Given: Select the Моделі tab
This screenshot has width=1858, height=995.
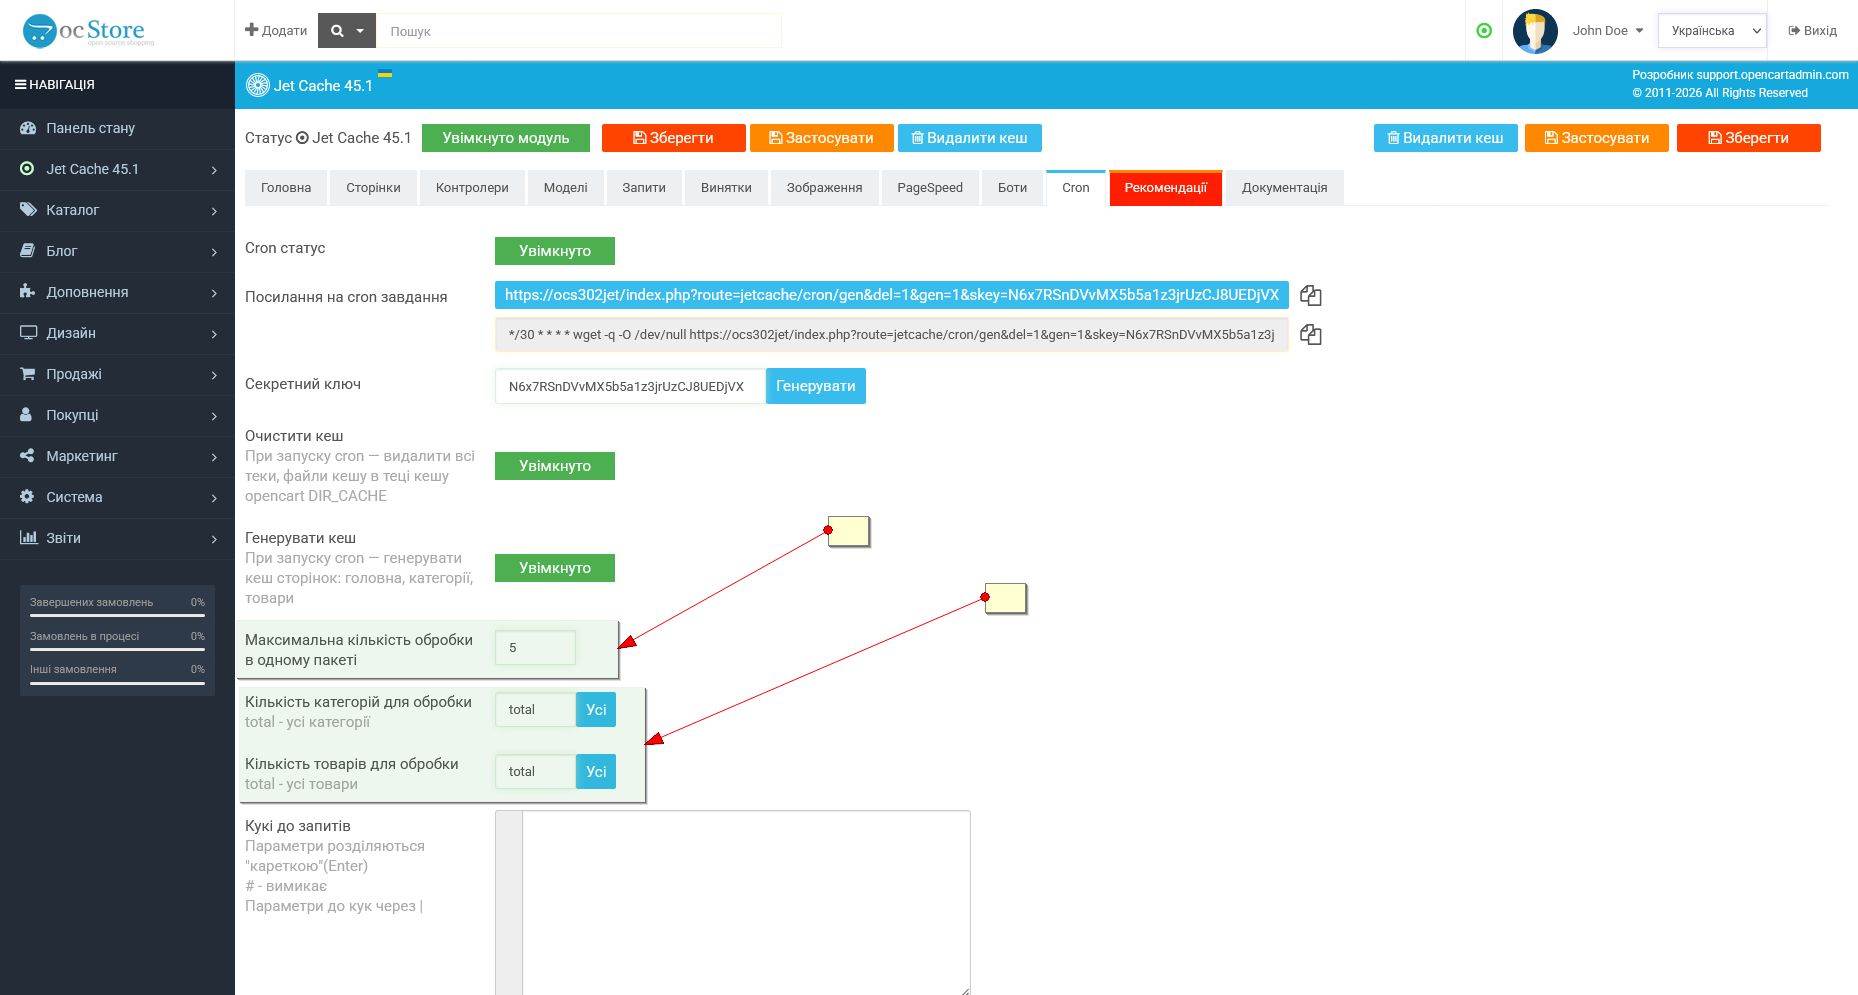Looking at the screenshot, I should [566, 188].
